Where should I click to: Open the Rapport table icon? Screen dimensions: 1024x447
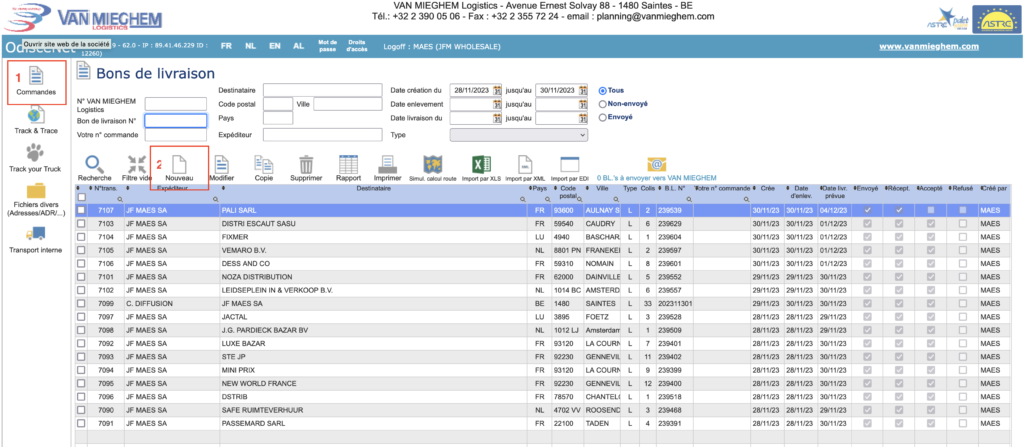coord(349,165)
